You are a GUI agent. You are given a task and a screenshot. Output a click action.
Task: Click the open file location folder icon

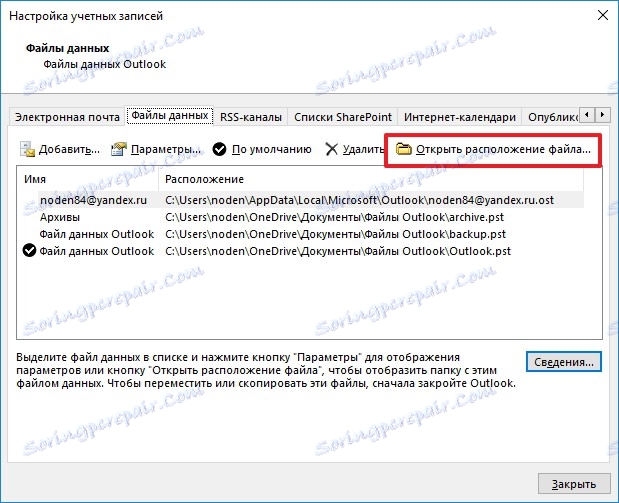point(403,149)
